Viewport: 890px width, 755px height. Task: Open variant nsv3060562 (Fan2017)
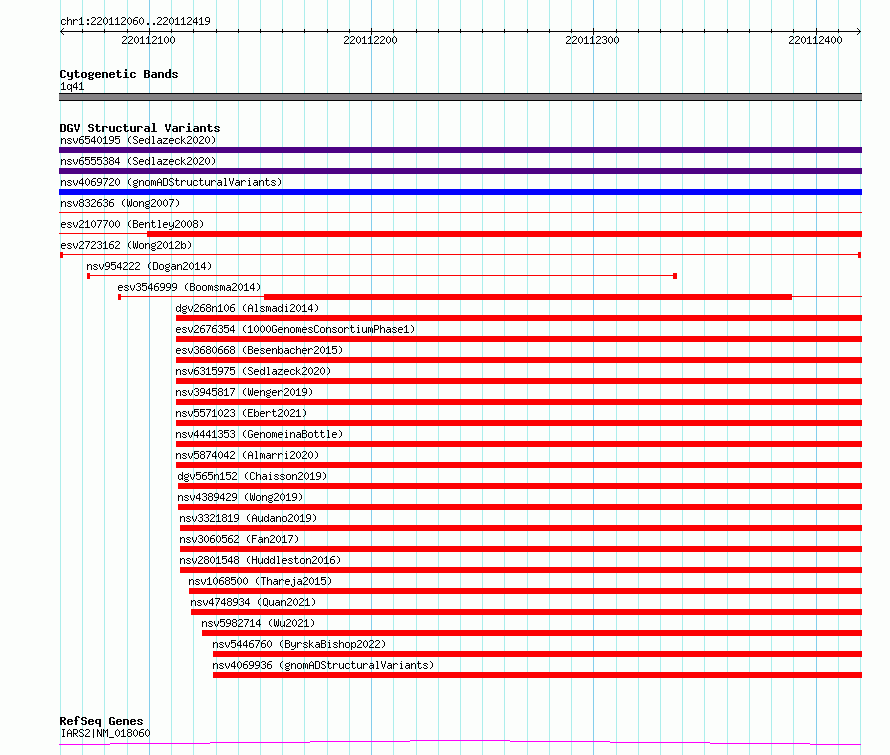(x=239, y=539)
